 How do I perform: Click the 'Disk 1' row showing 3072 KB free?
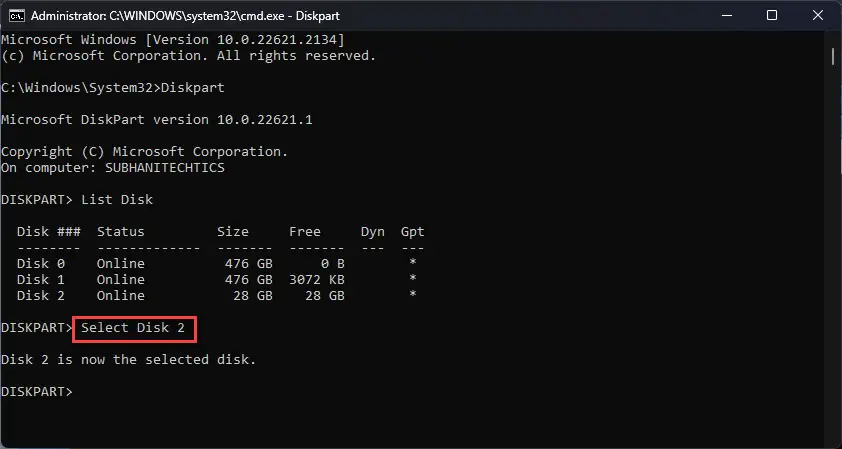tap(217, 280)
